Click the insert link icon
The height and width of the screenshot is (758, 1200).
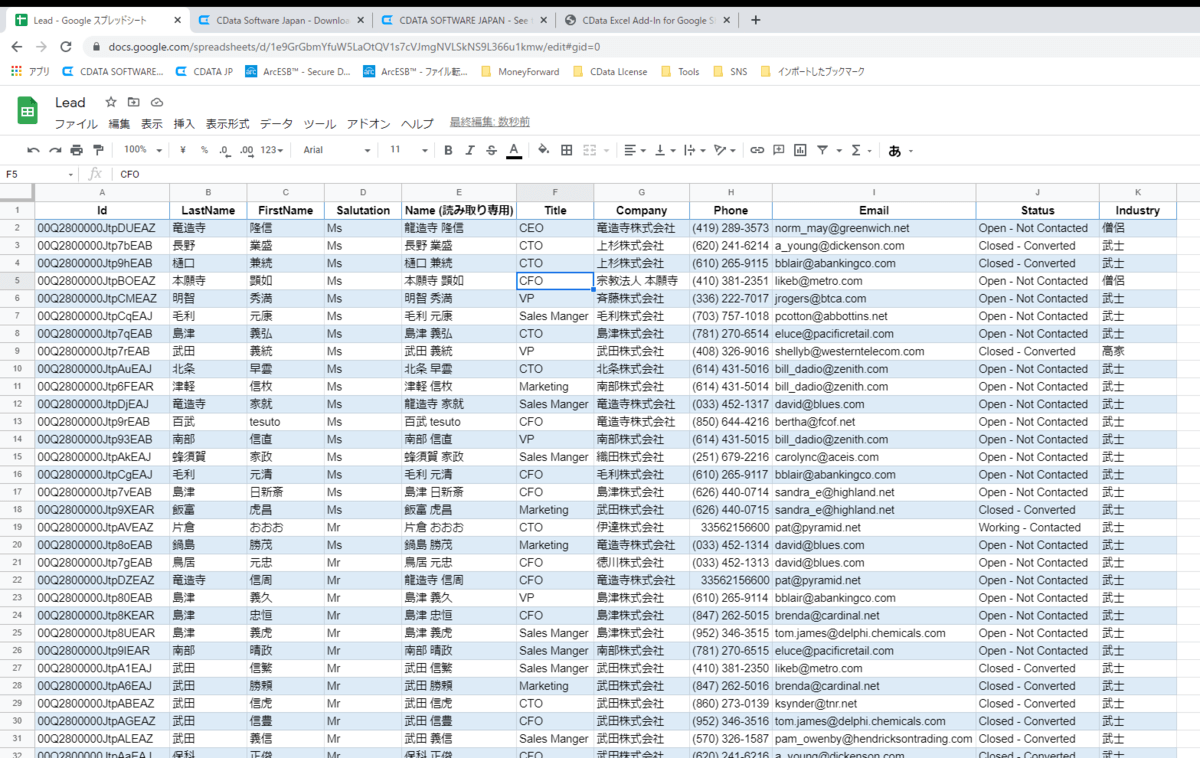tap(757, 150)
